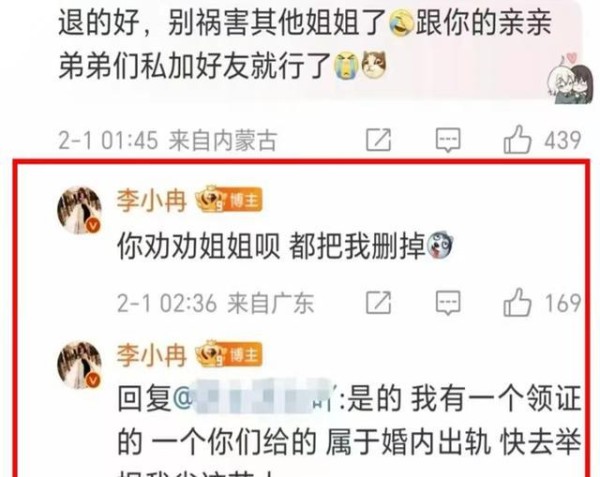Open reply box on the 02:36 comment

448,303
